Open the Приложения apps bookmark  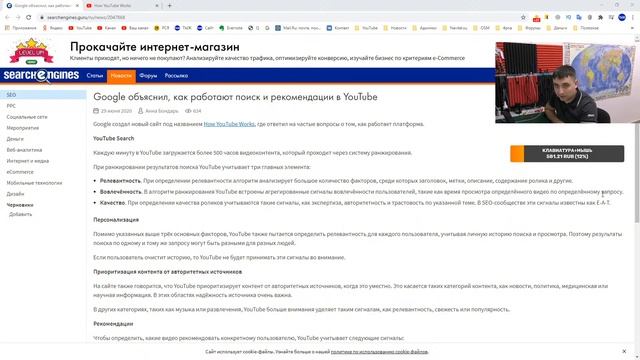click(20, 28)
